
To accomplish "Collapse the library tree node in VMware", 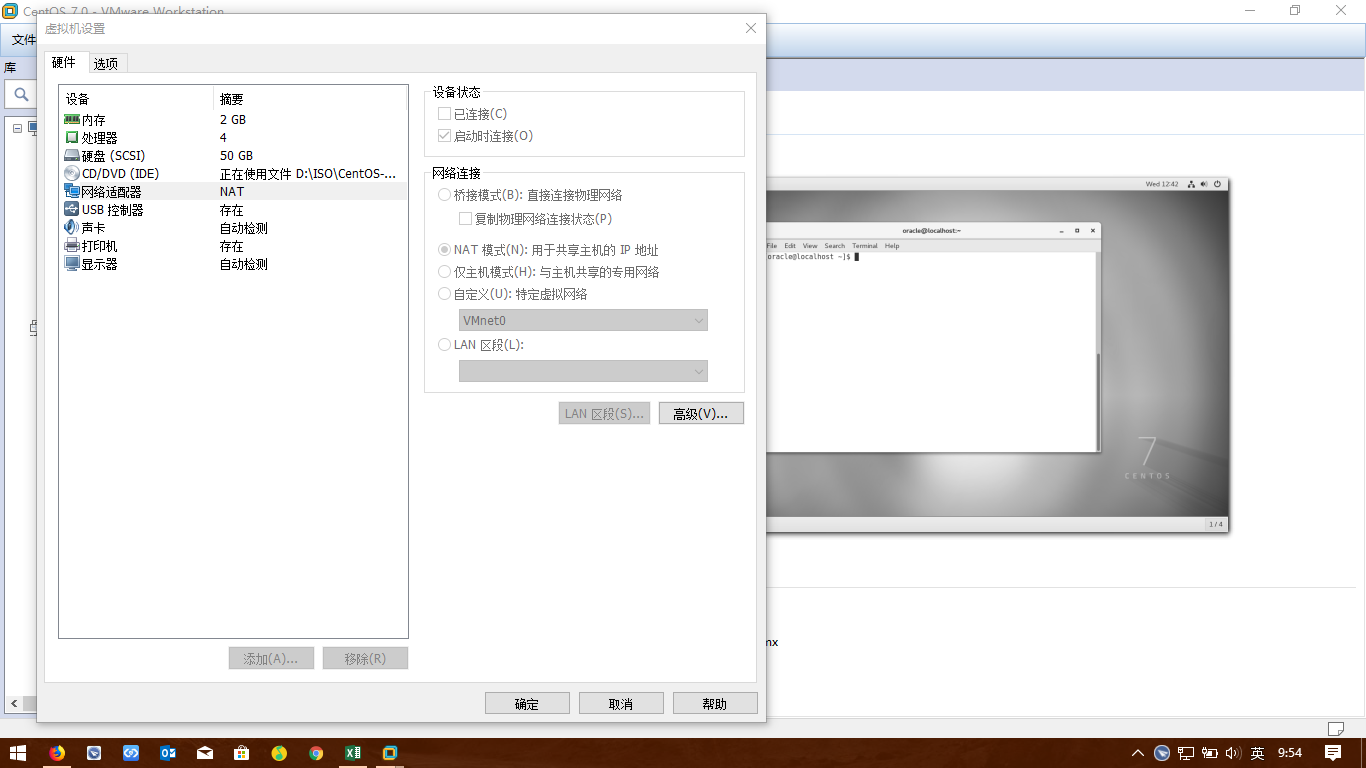I will [17, 128].
